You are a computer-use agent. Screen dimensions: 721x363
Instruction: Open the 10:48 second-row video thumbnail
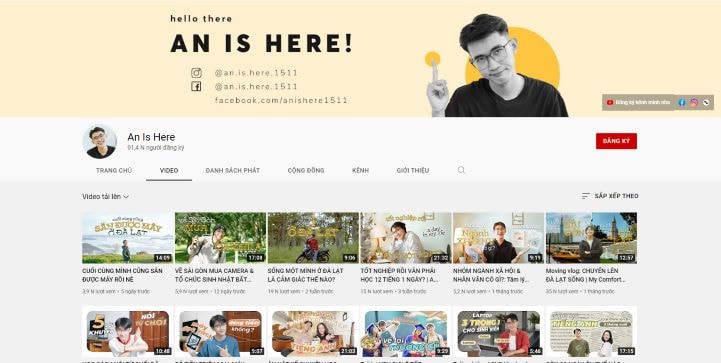click(x=128, y=332)
